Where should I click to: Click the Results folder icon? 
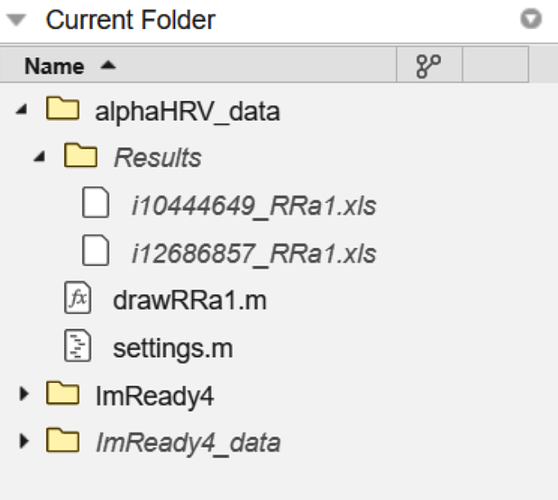pyautogui.click(x=81, y=155)
